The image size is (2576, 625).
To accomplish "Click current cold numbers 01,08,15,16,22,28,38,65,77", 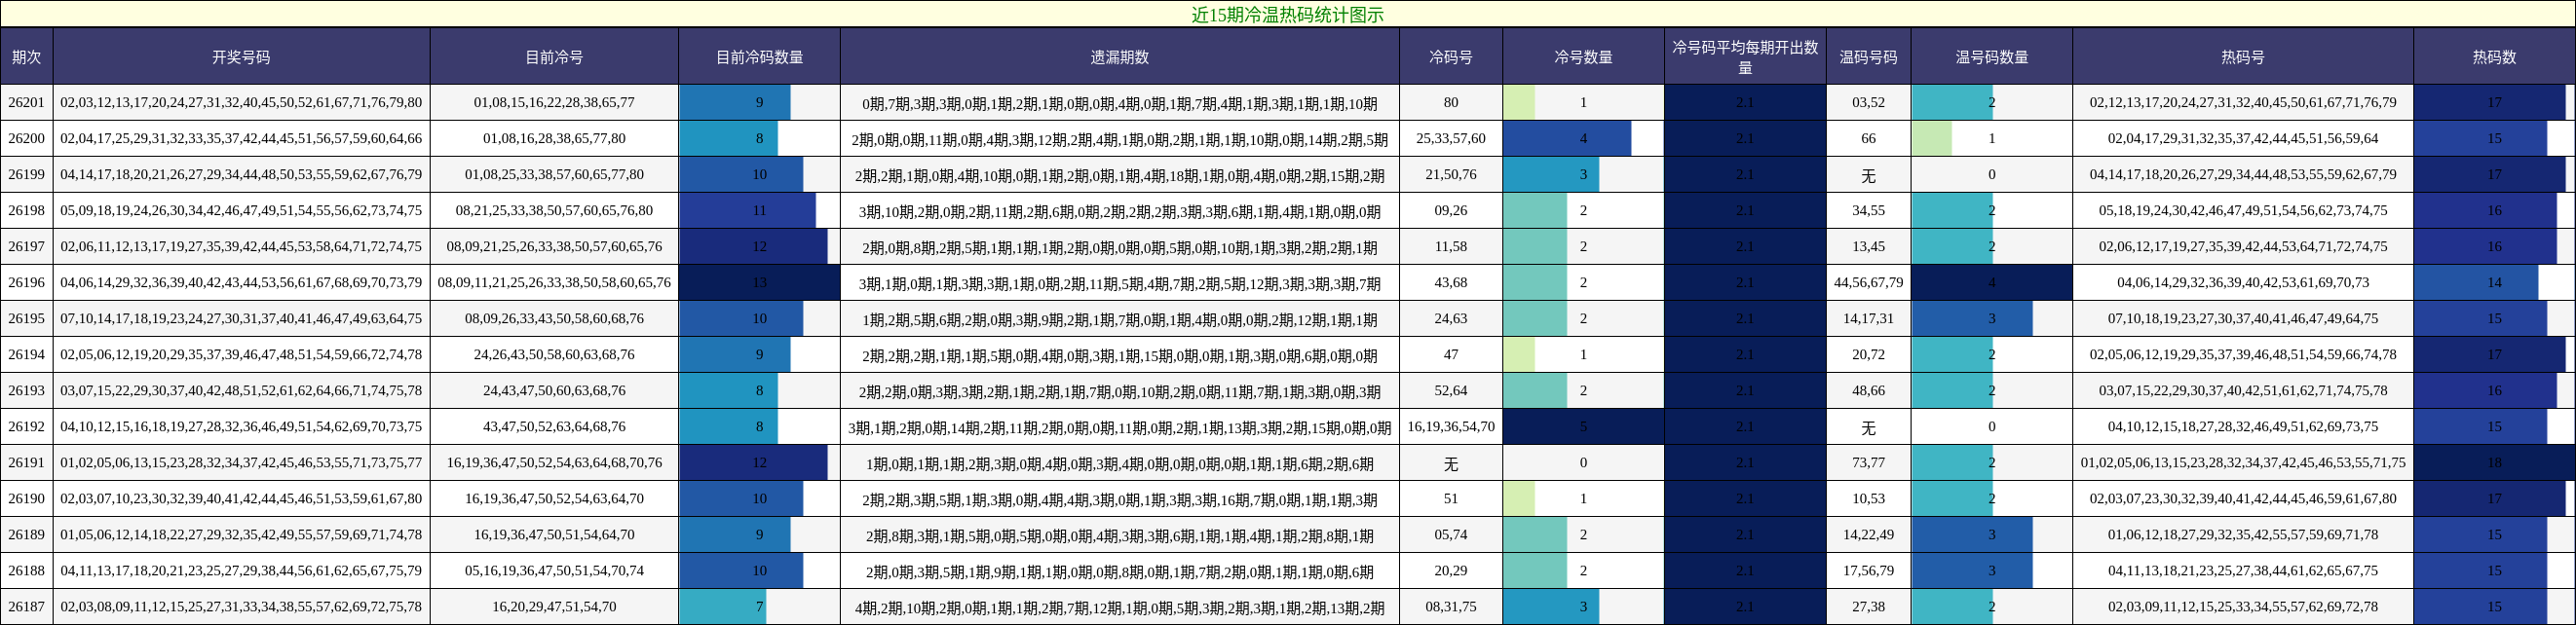I will pos(554,102).
